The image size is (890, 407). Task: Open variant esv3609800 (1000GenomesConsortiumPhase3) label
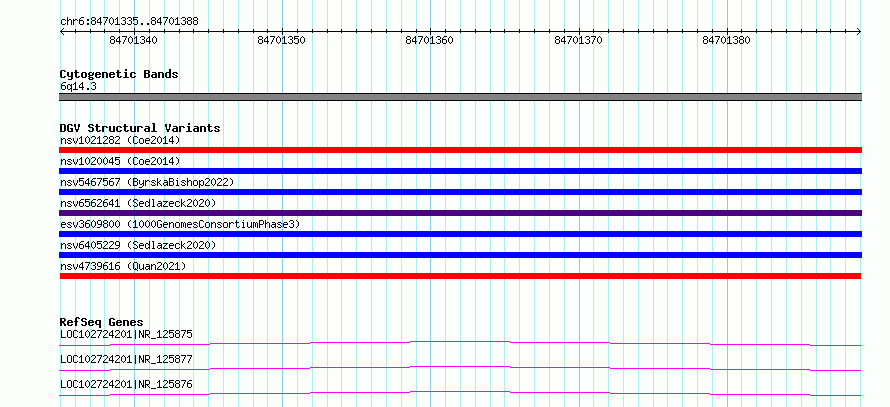(180, 224)
